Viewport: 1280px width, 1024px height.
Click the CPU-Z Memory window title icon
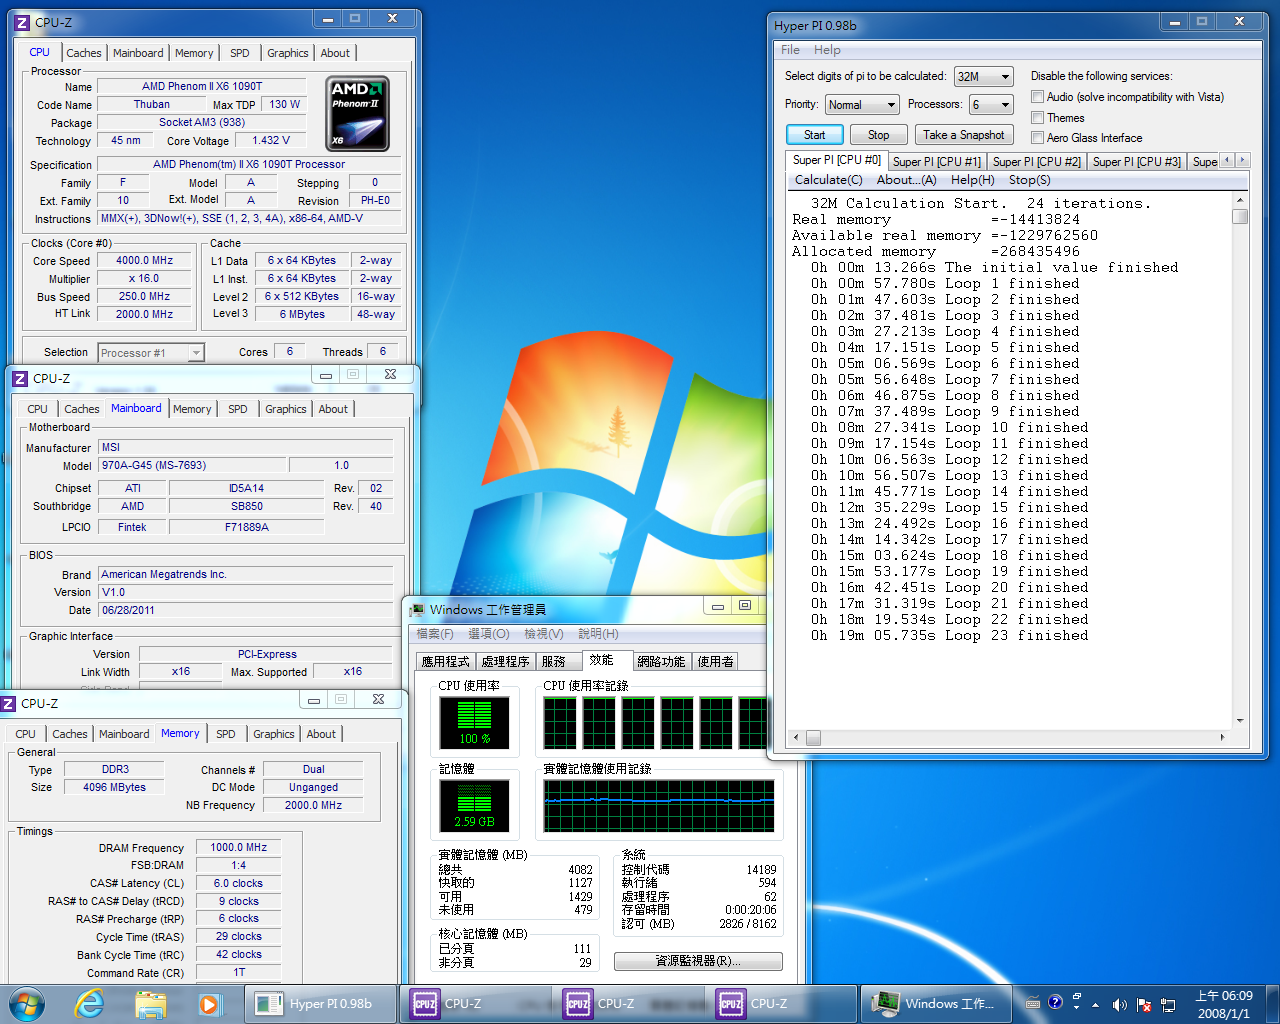pyautogui.click(x=8, y=703)
